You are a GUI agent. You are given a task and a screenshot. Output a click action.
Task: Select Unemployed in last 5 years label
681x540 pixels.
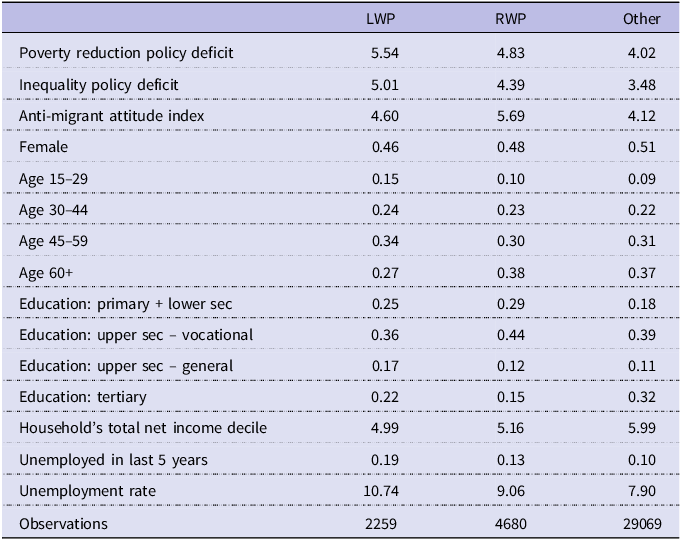coord(113,460)
